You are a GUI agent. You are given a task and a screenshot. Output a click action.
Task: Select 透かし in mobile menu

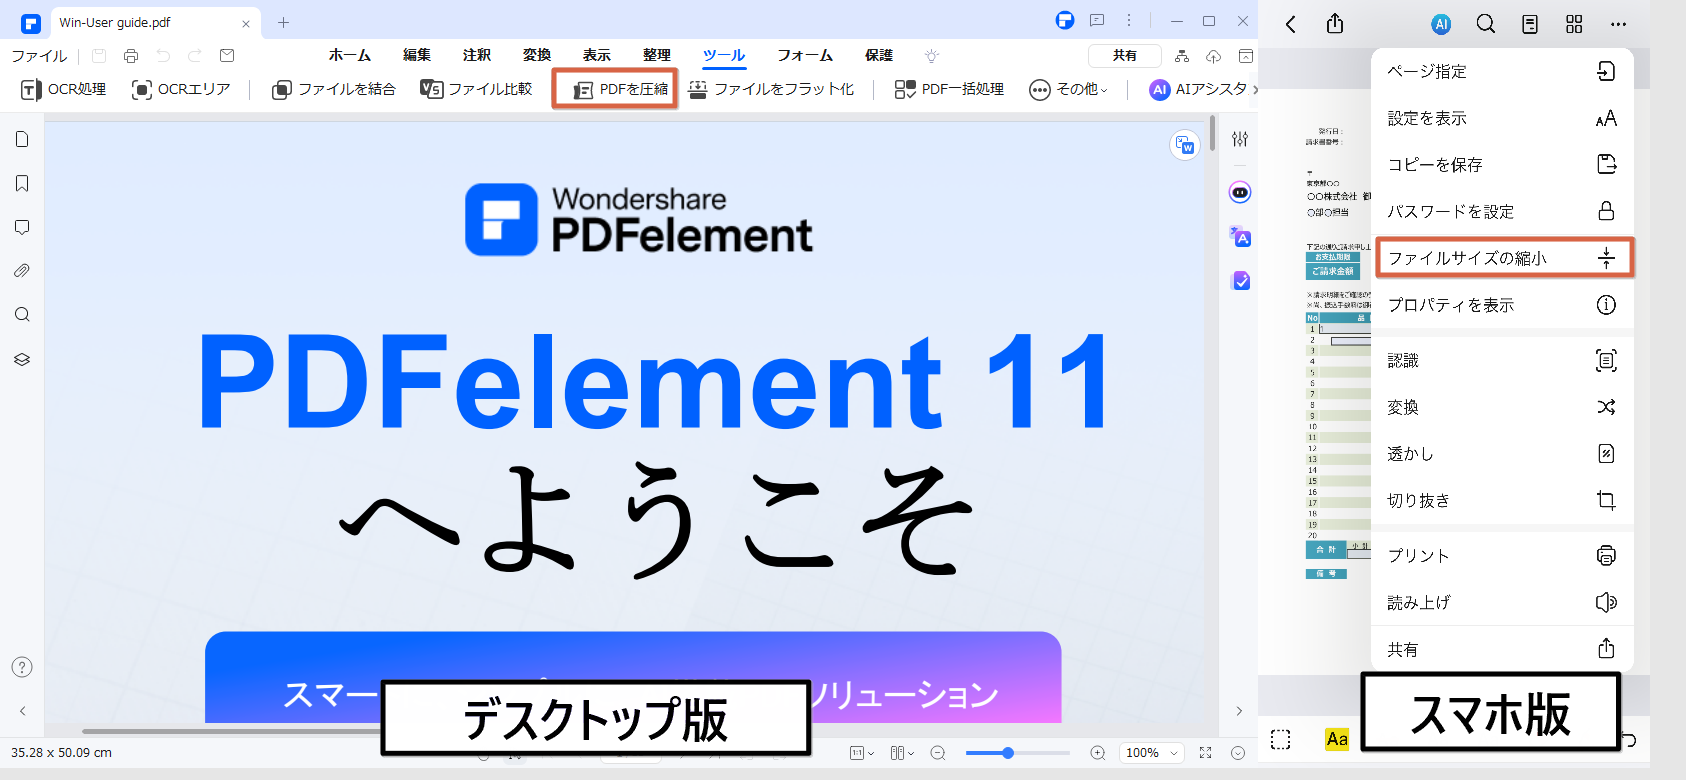click(x=1502, y=453)
